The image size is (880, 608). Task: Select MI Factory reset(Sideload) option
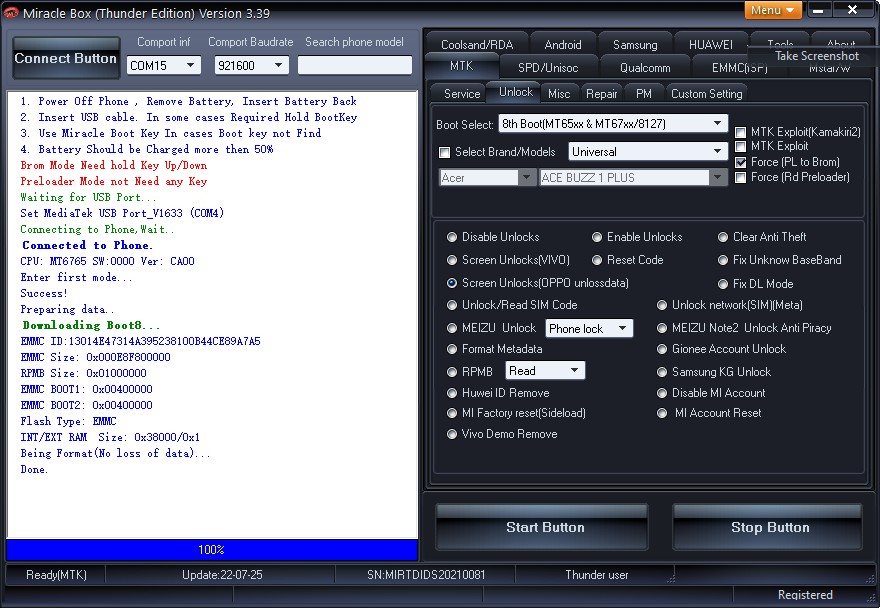[x=452, y=413]
